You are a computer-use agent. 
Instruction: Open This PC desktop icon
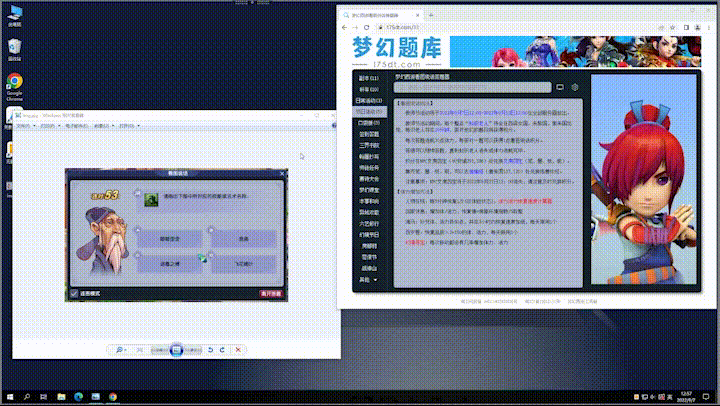pos(14,15)
